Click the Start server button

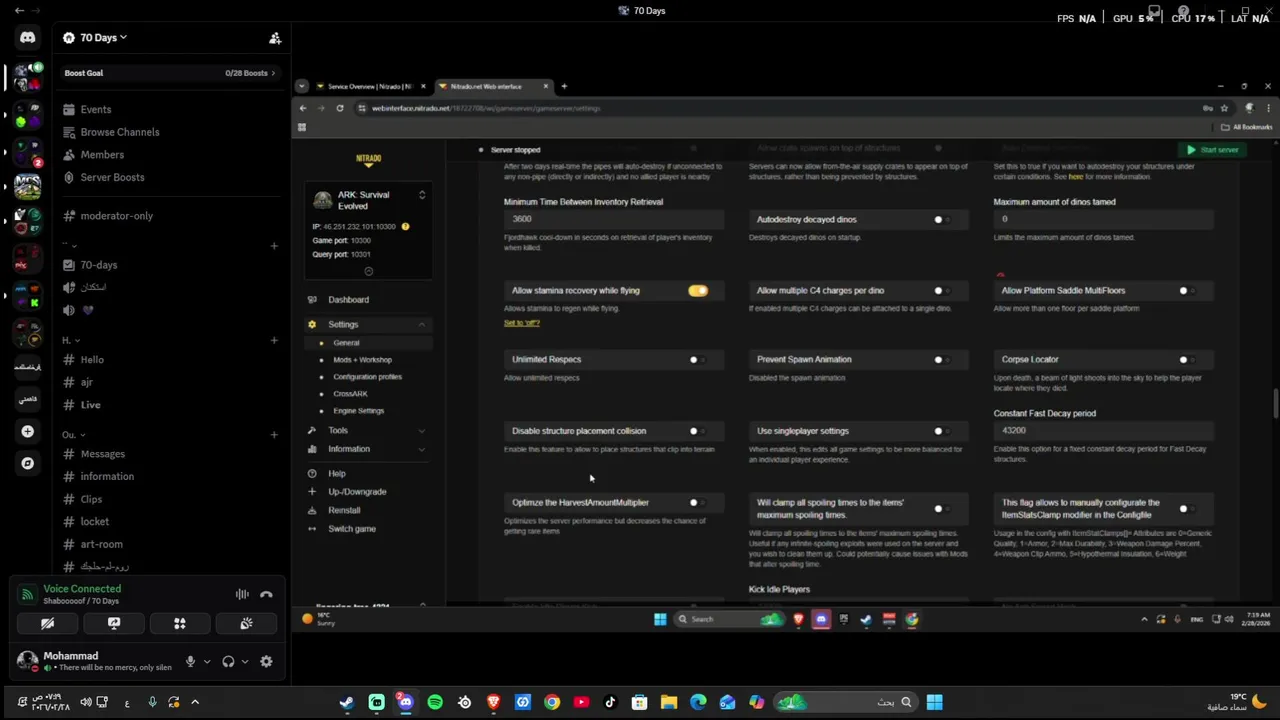(x=1212, y=150)
